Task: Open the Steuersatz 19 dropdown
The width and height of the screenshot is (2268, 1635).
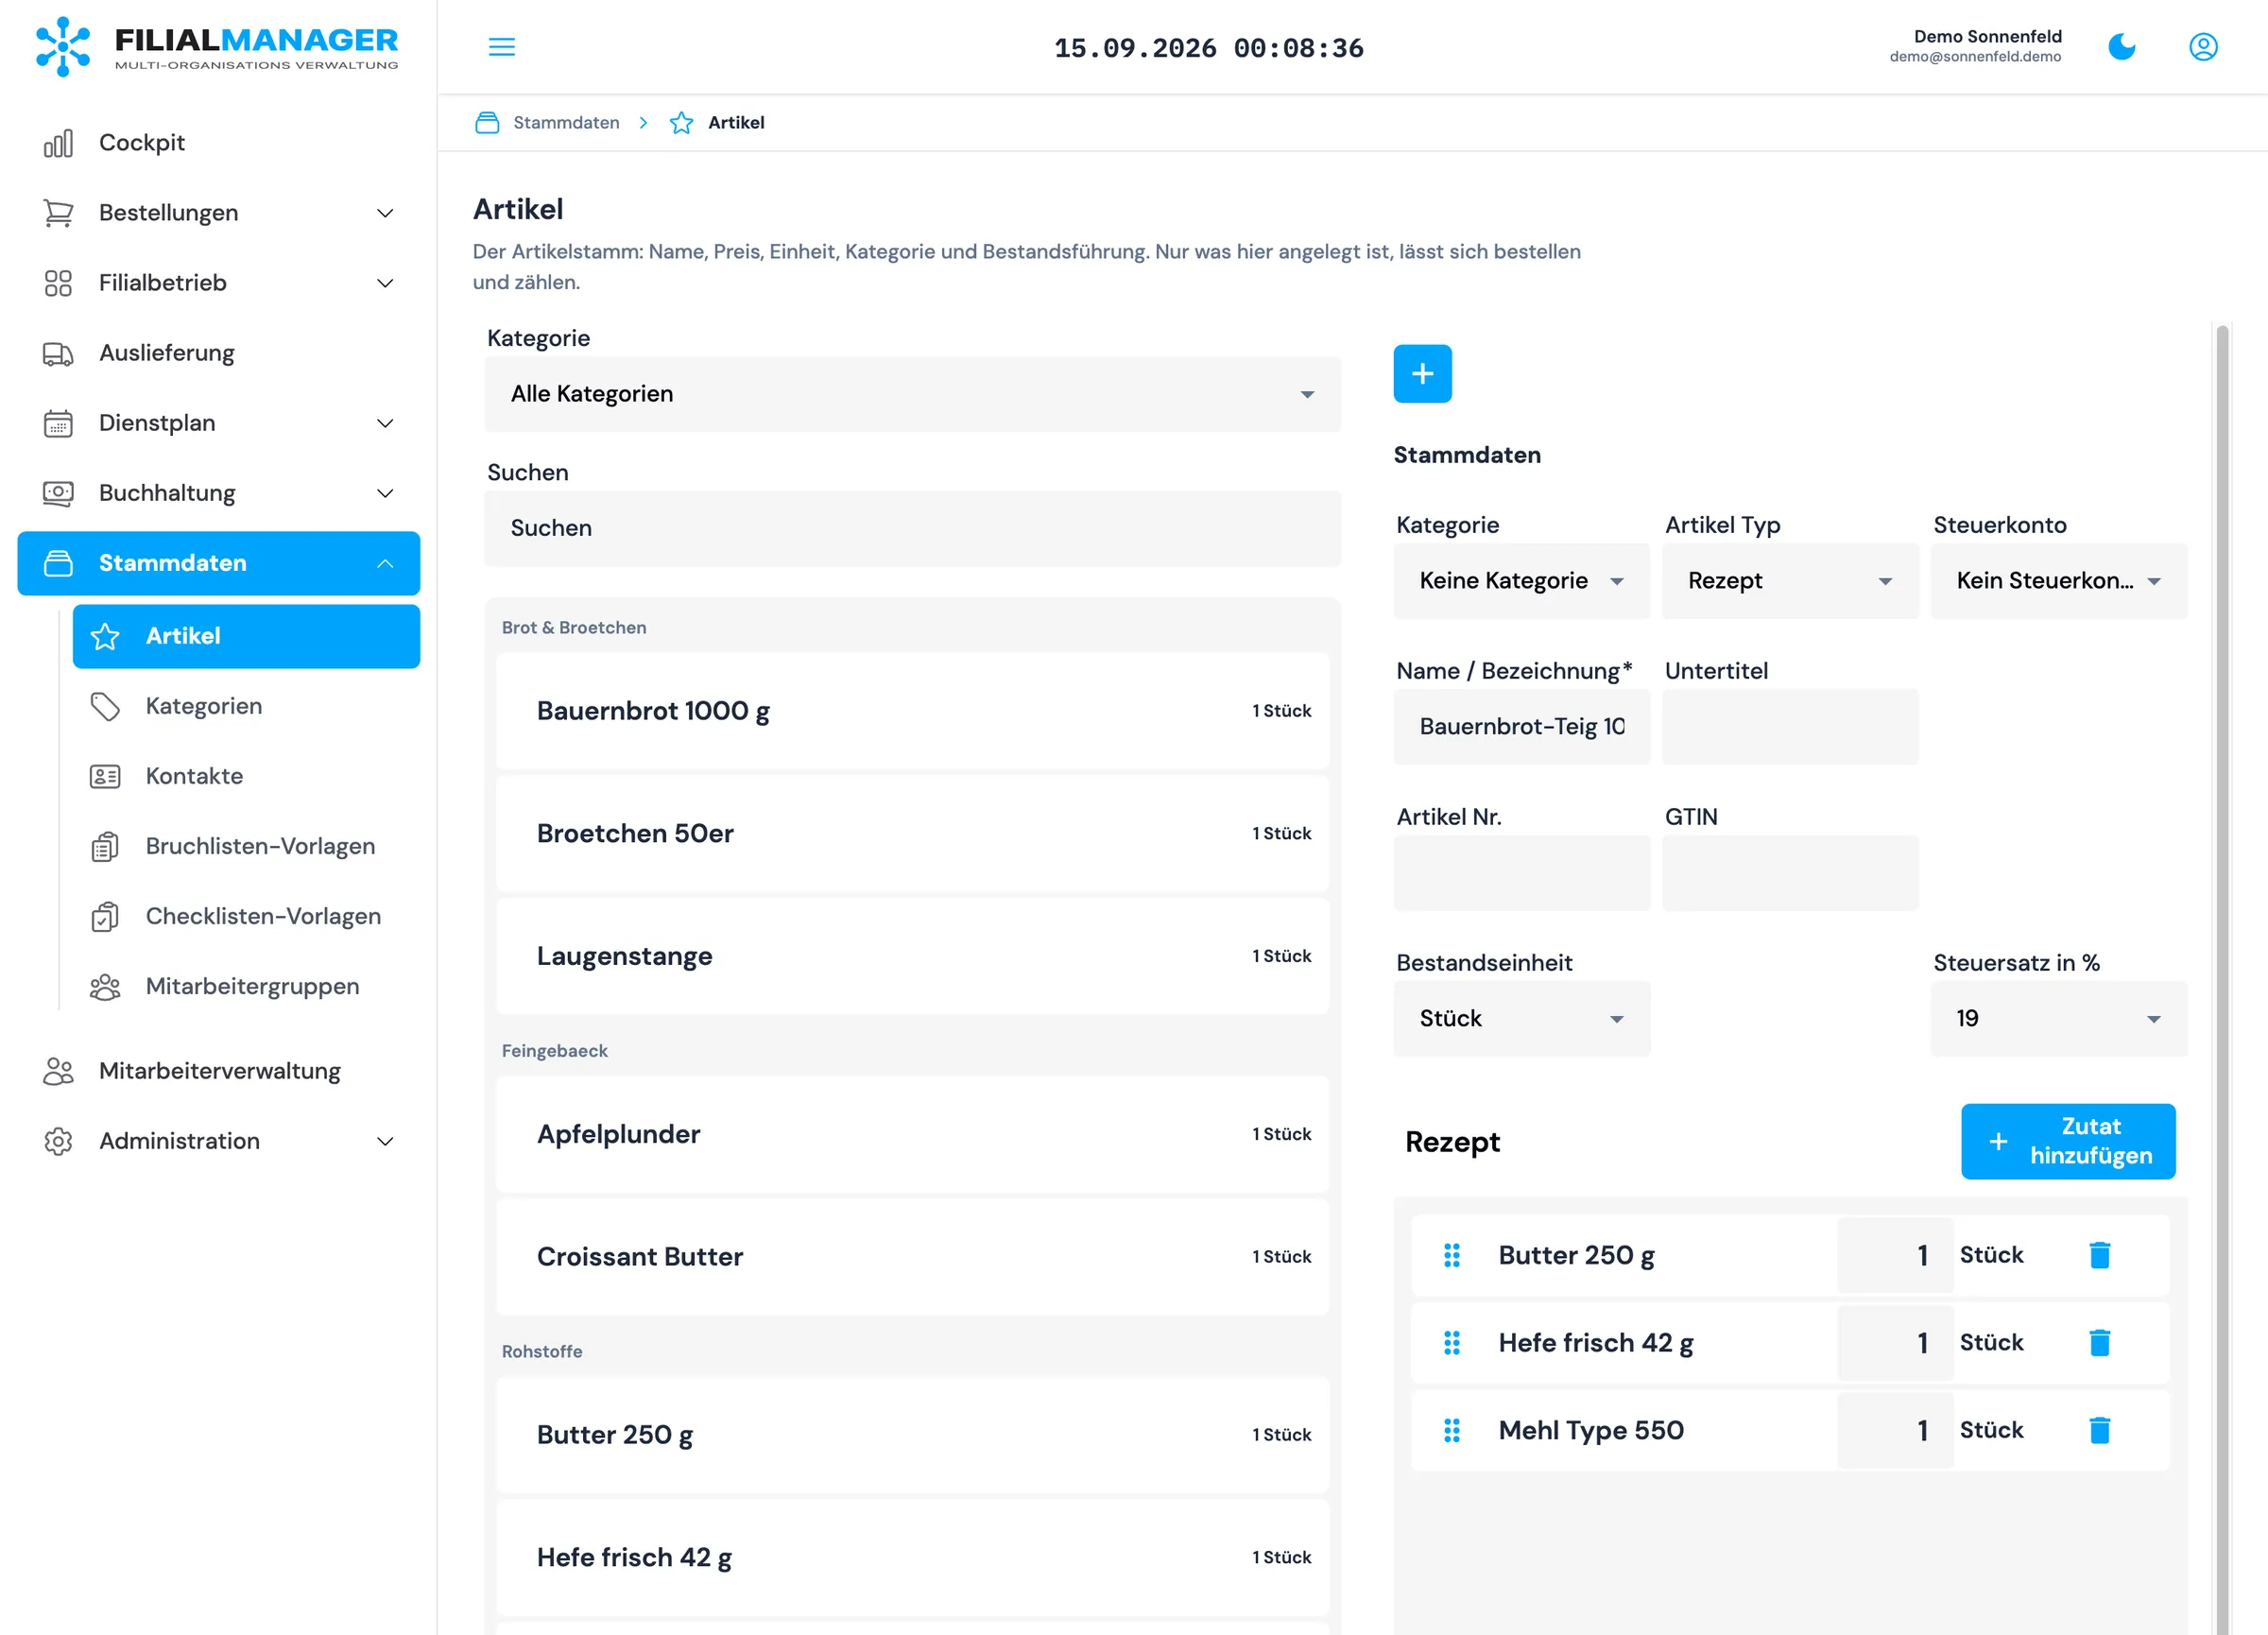Action: [x=2058, y=1019]
